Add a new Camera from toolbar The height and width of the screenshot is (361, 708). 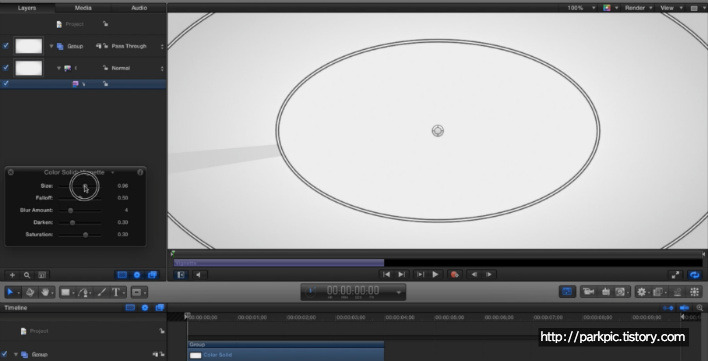[x=588, y=292]
